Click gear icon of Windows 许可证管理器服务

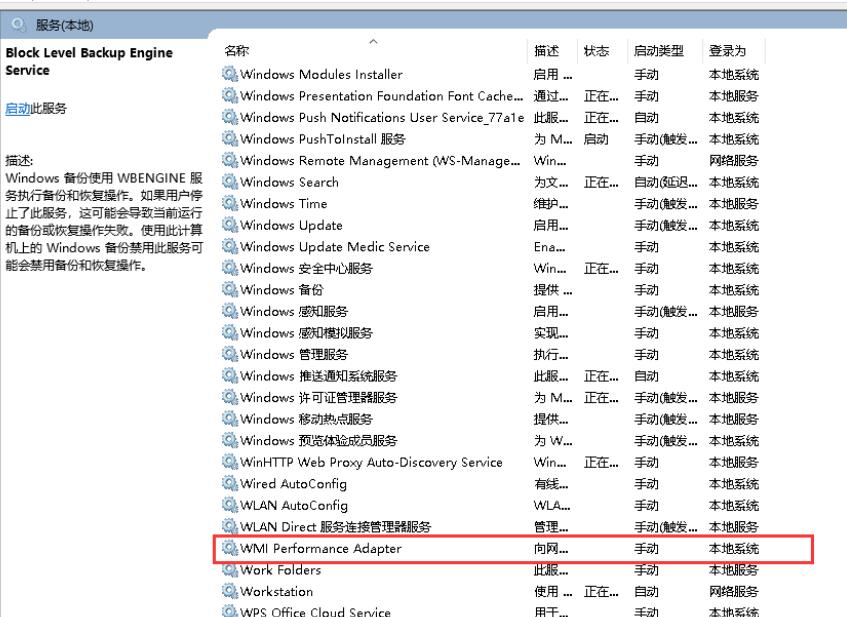point(230,397)
